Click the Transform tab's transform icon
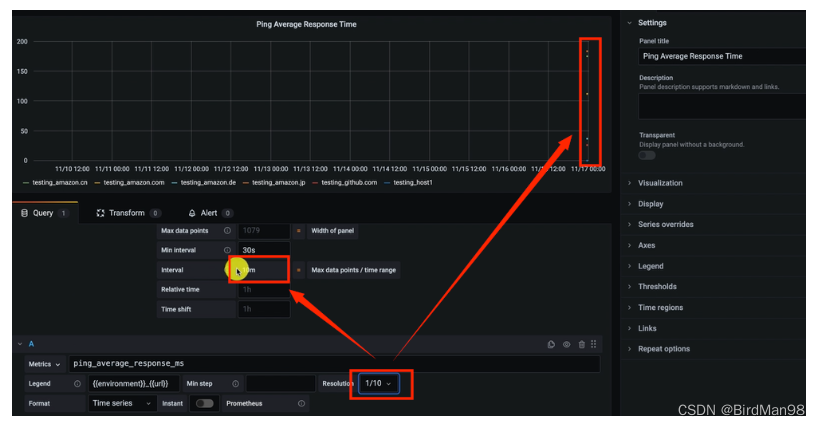821x426 pixels. pyautogui.click(x=101, y=213)
